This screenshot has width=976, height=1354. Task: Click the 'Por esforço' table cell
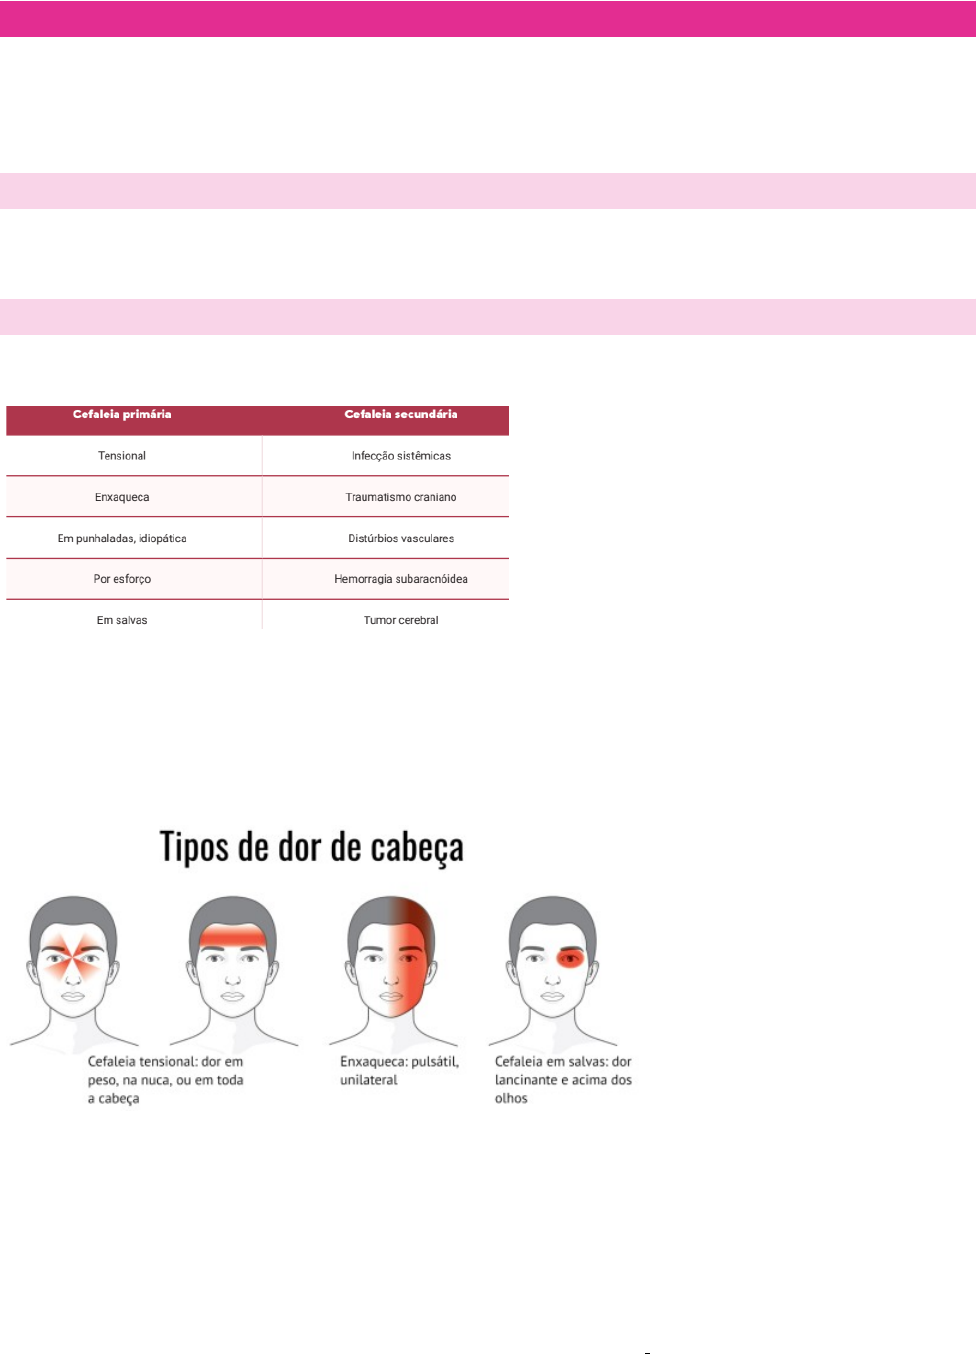click(122, 579)
